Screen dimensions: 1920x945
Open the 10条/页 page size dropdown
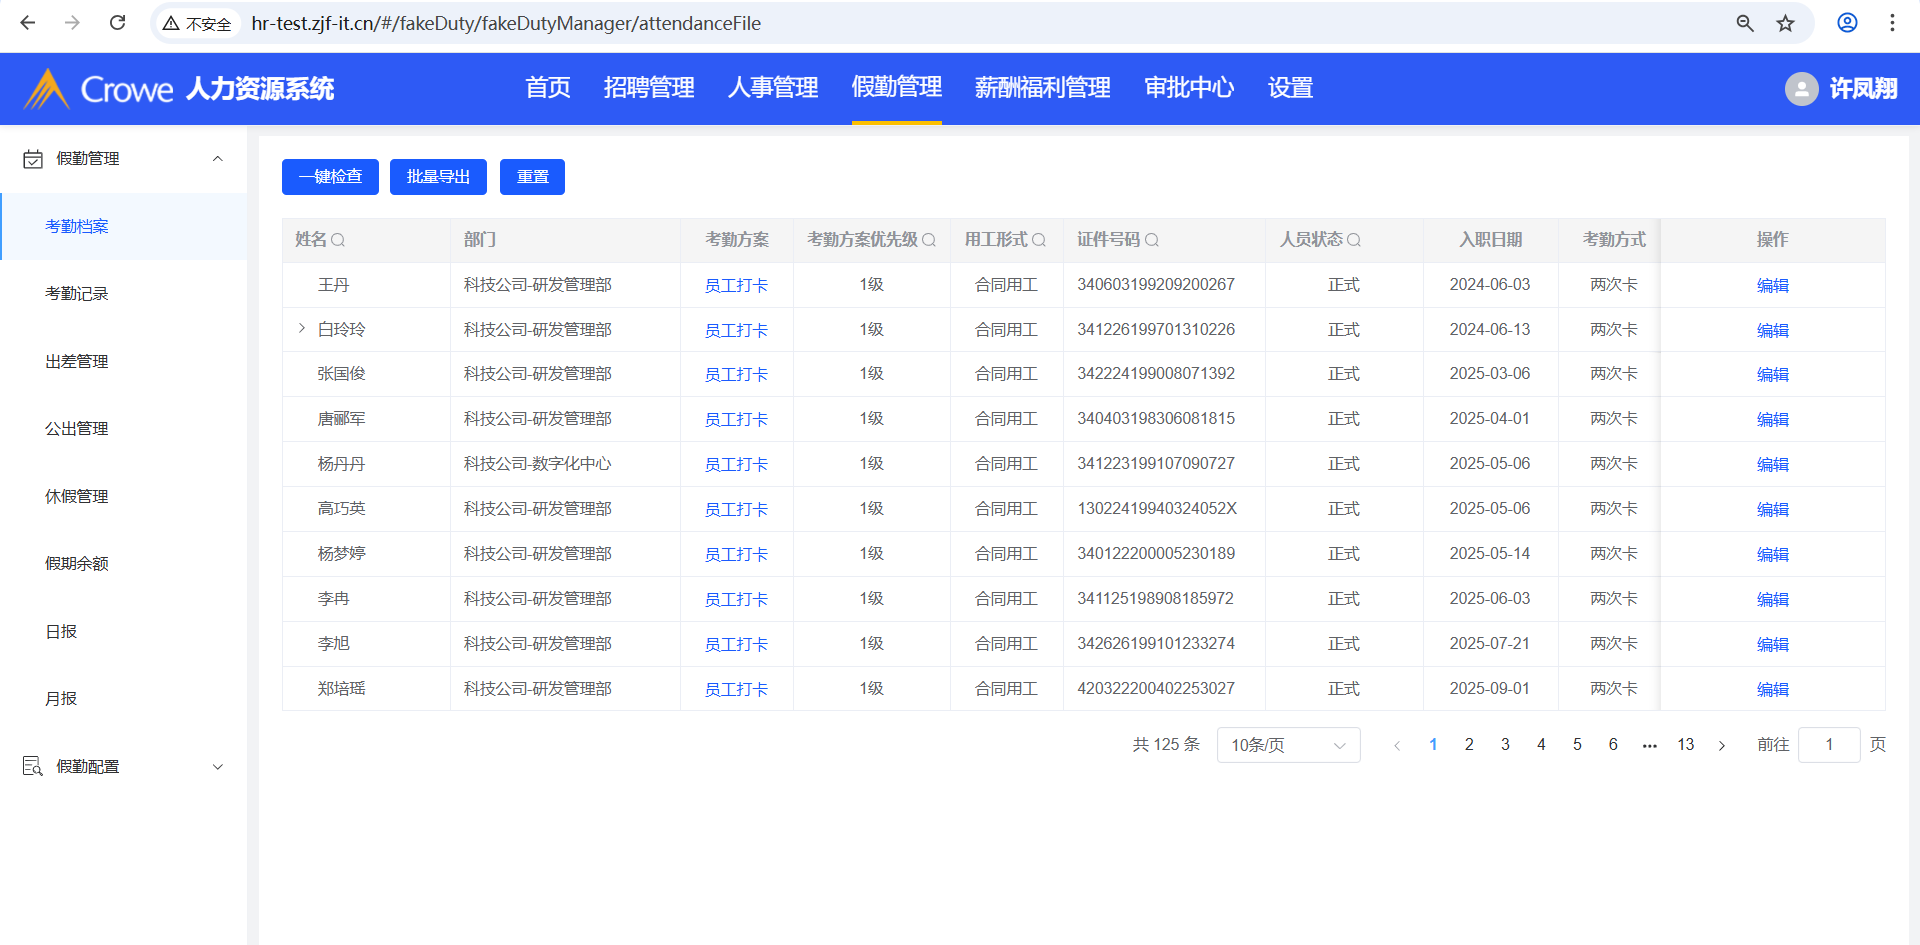(x=1288, y=745)
